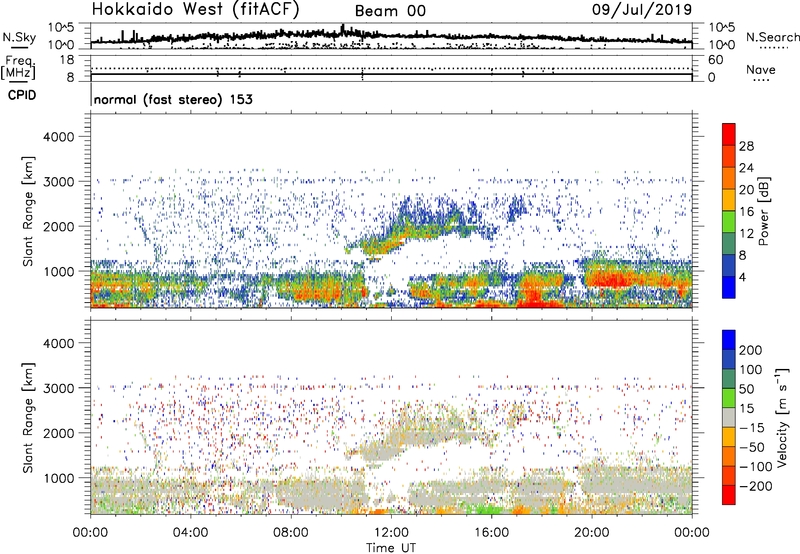Click the date '09/Jul/2019'
This screenshot has height=554, width=800.
tap(642, 9)
